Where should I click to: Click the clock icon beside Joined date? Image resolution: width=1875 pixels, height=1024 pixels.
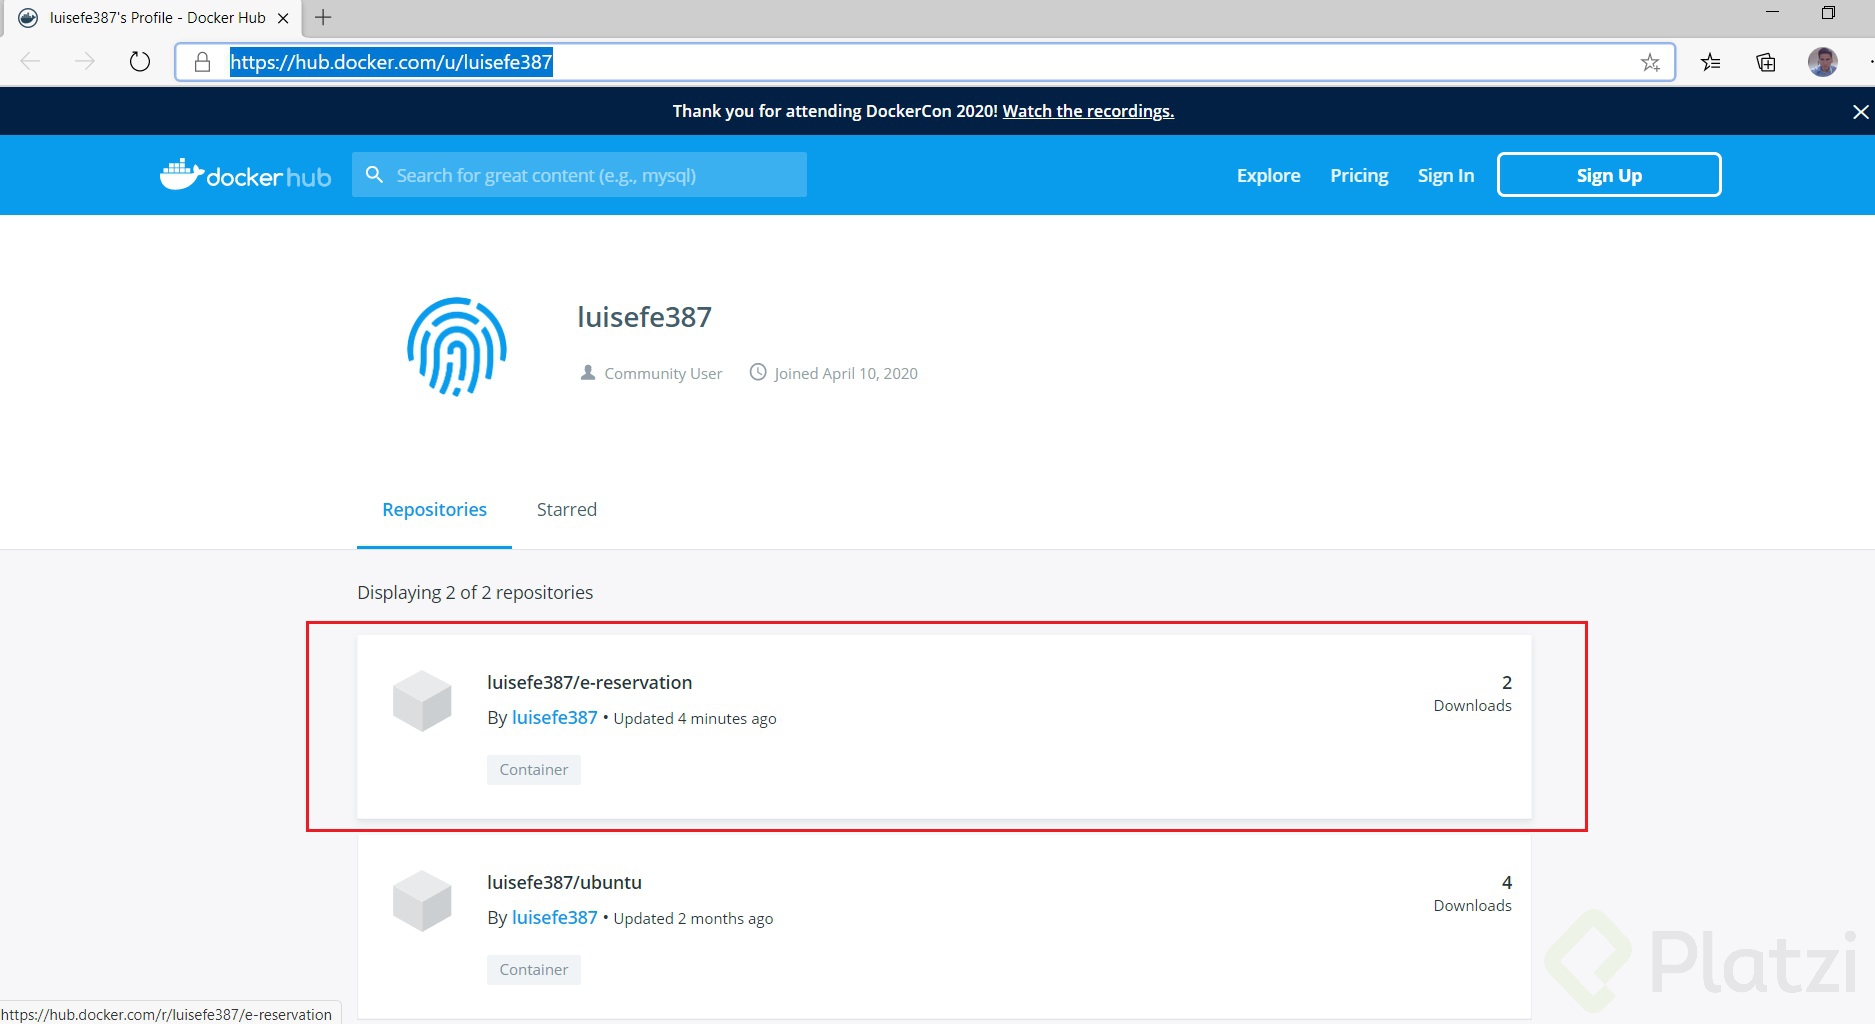(758, 372)
